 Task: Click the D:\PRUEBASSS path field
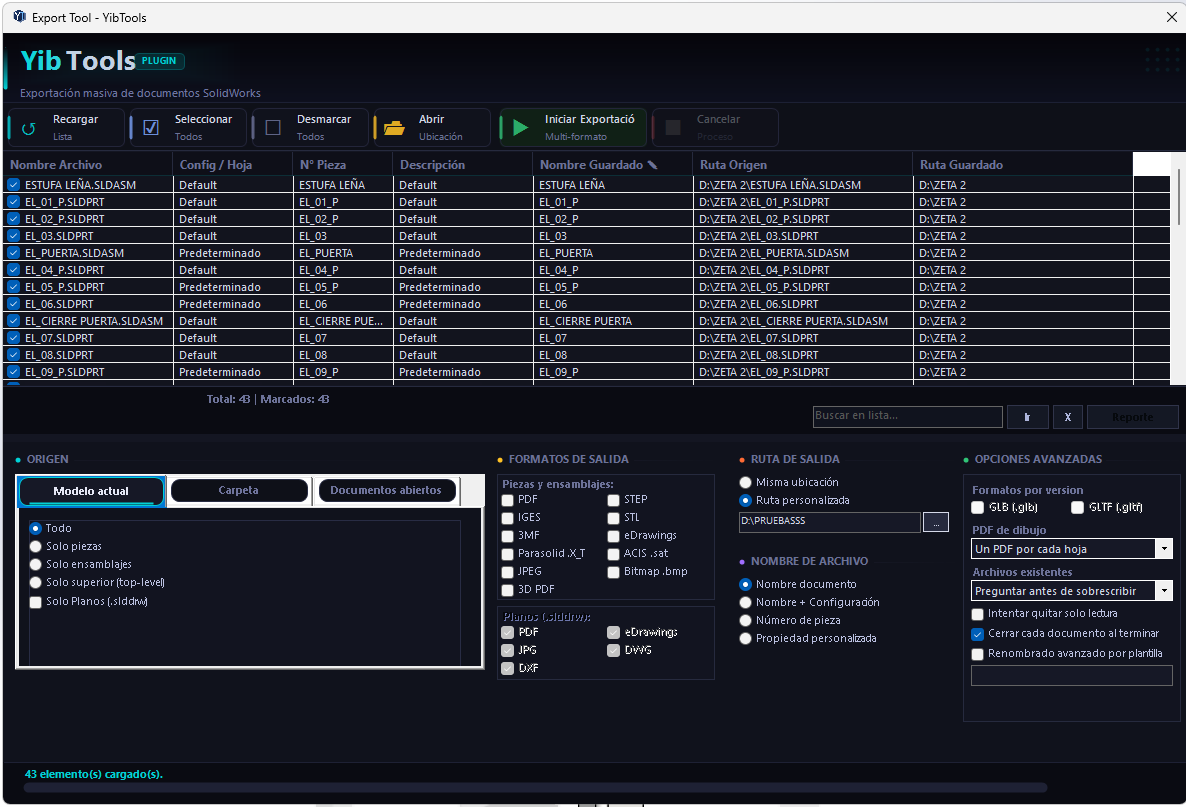(829, 522)
